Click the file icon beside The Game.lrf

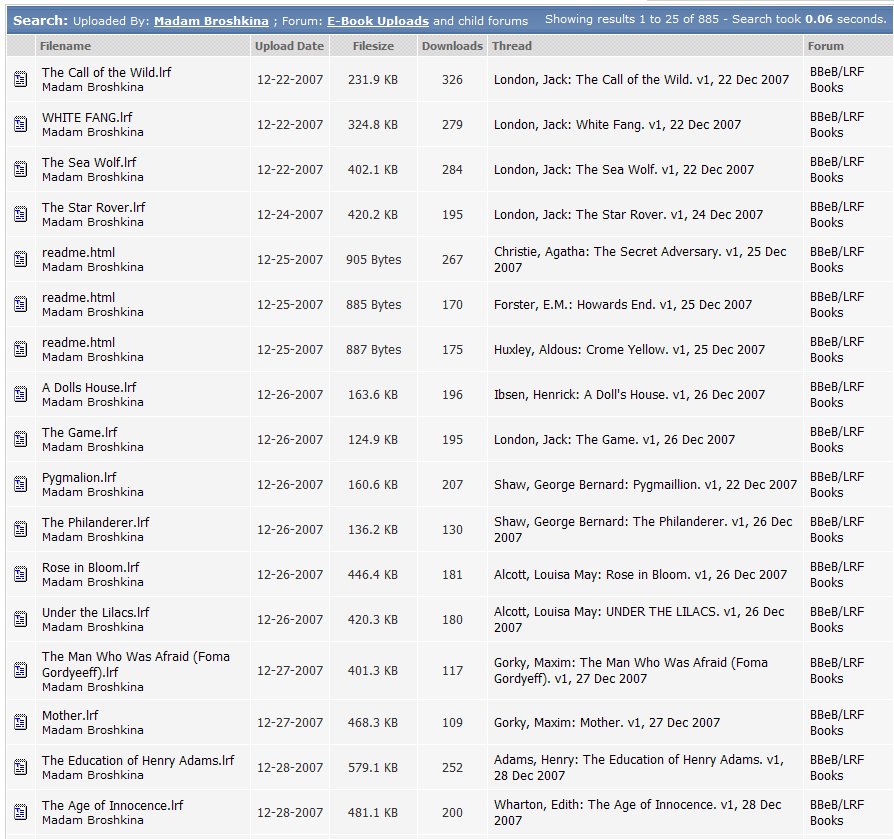click(x=21, y=439)
